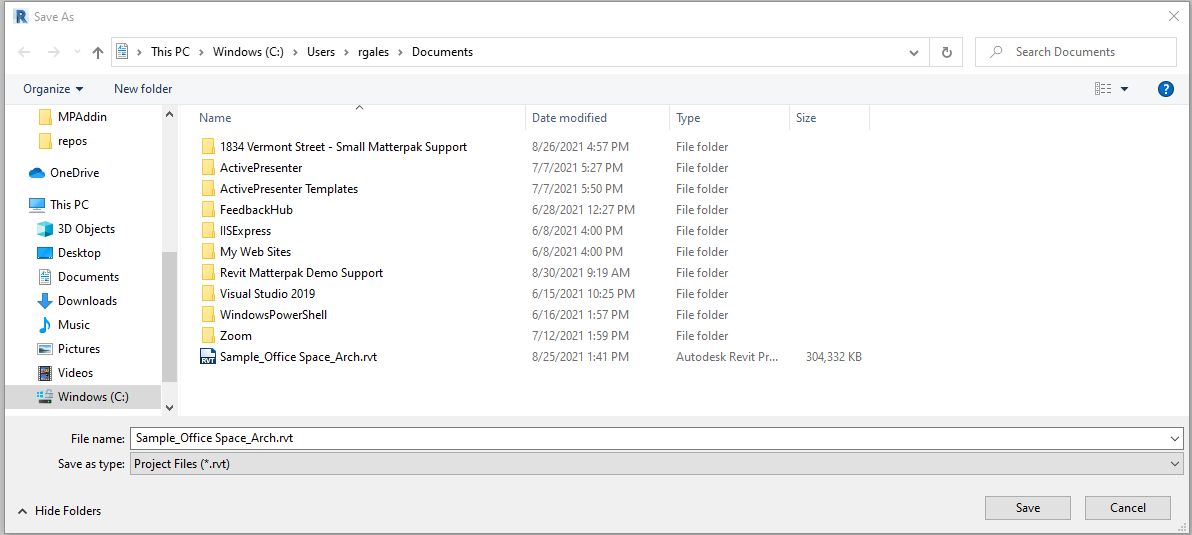Click the change view icon

coord(1103,89)
